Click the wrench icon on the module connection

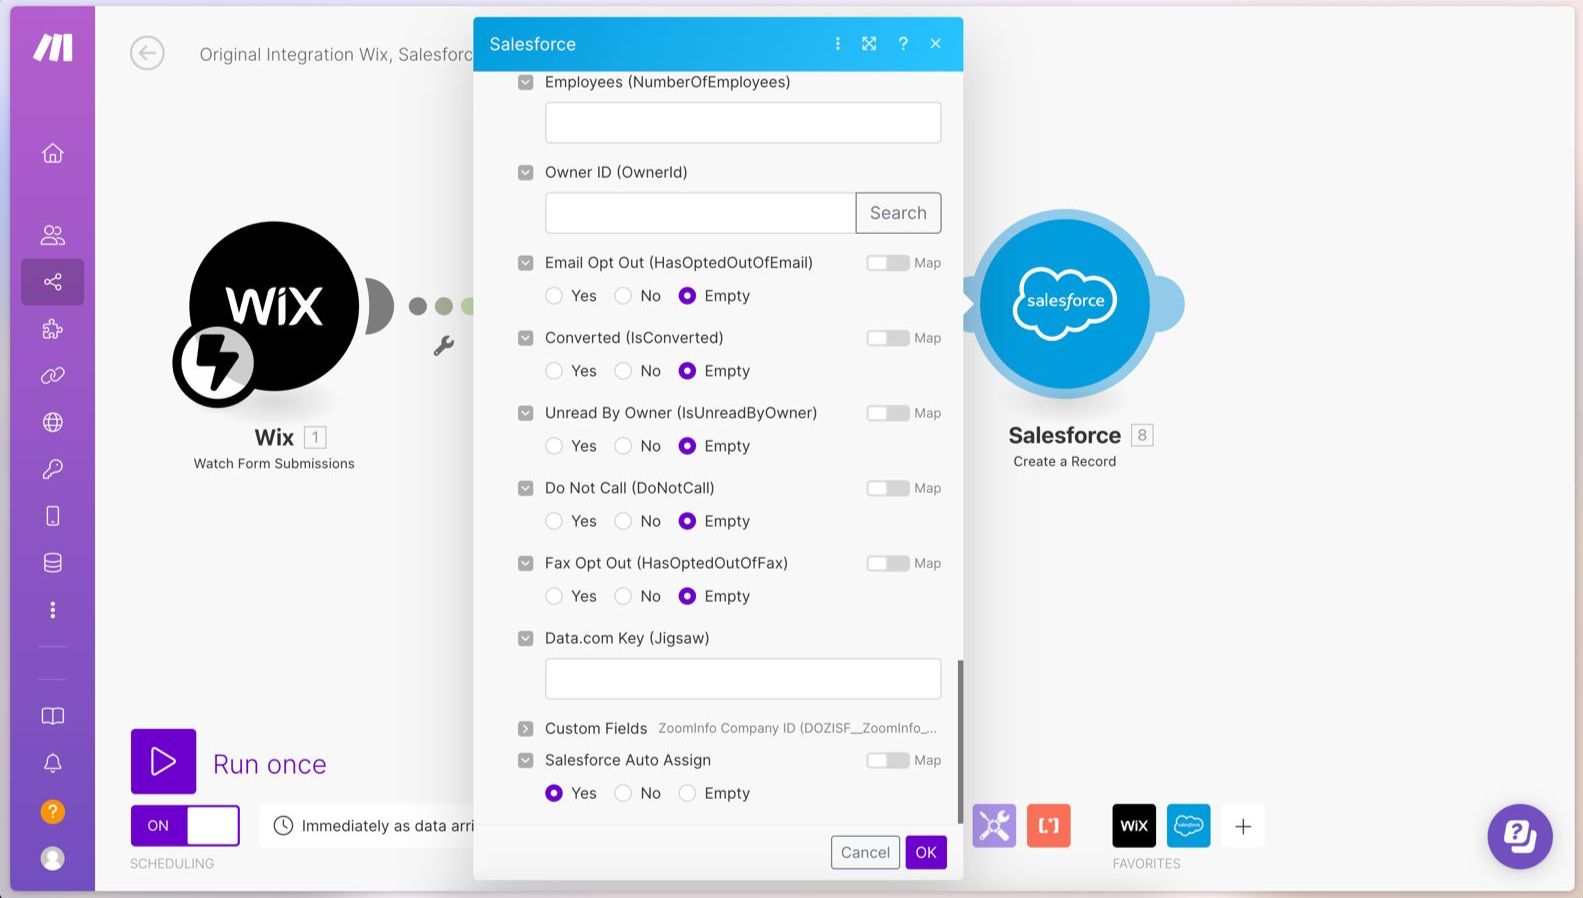pos(443,346)
